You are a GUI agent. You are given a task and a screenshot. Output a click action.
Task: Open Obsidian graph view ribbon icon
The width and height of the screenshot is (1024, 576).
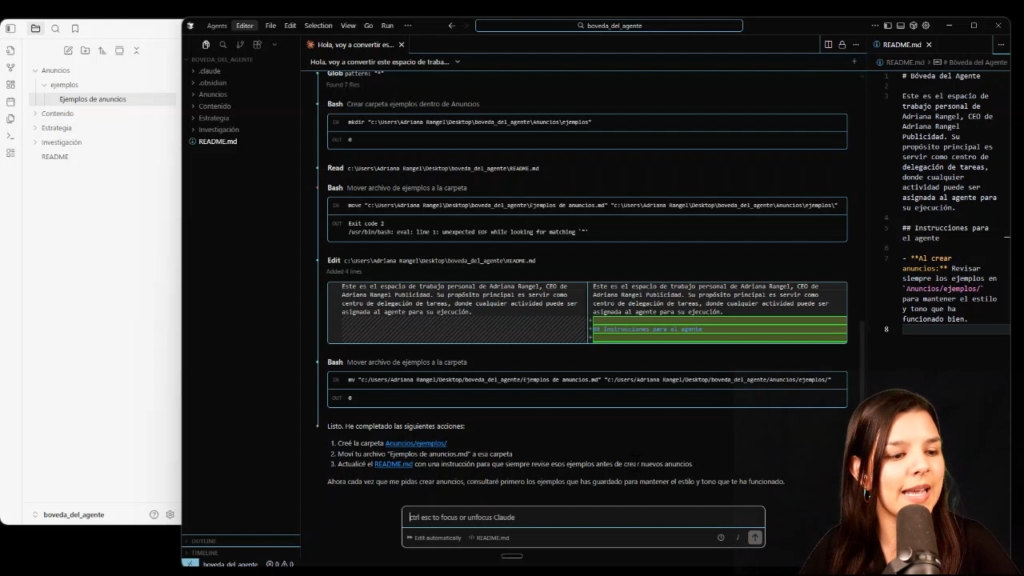point(10,67)
